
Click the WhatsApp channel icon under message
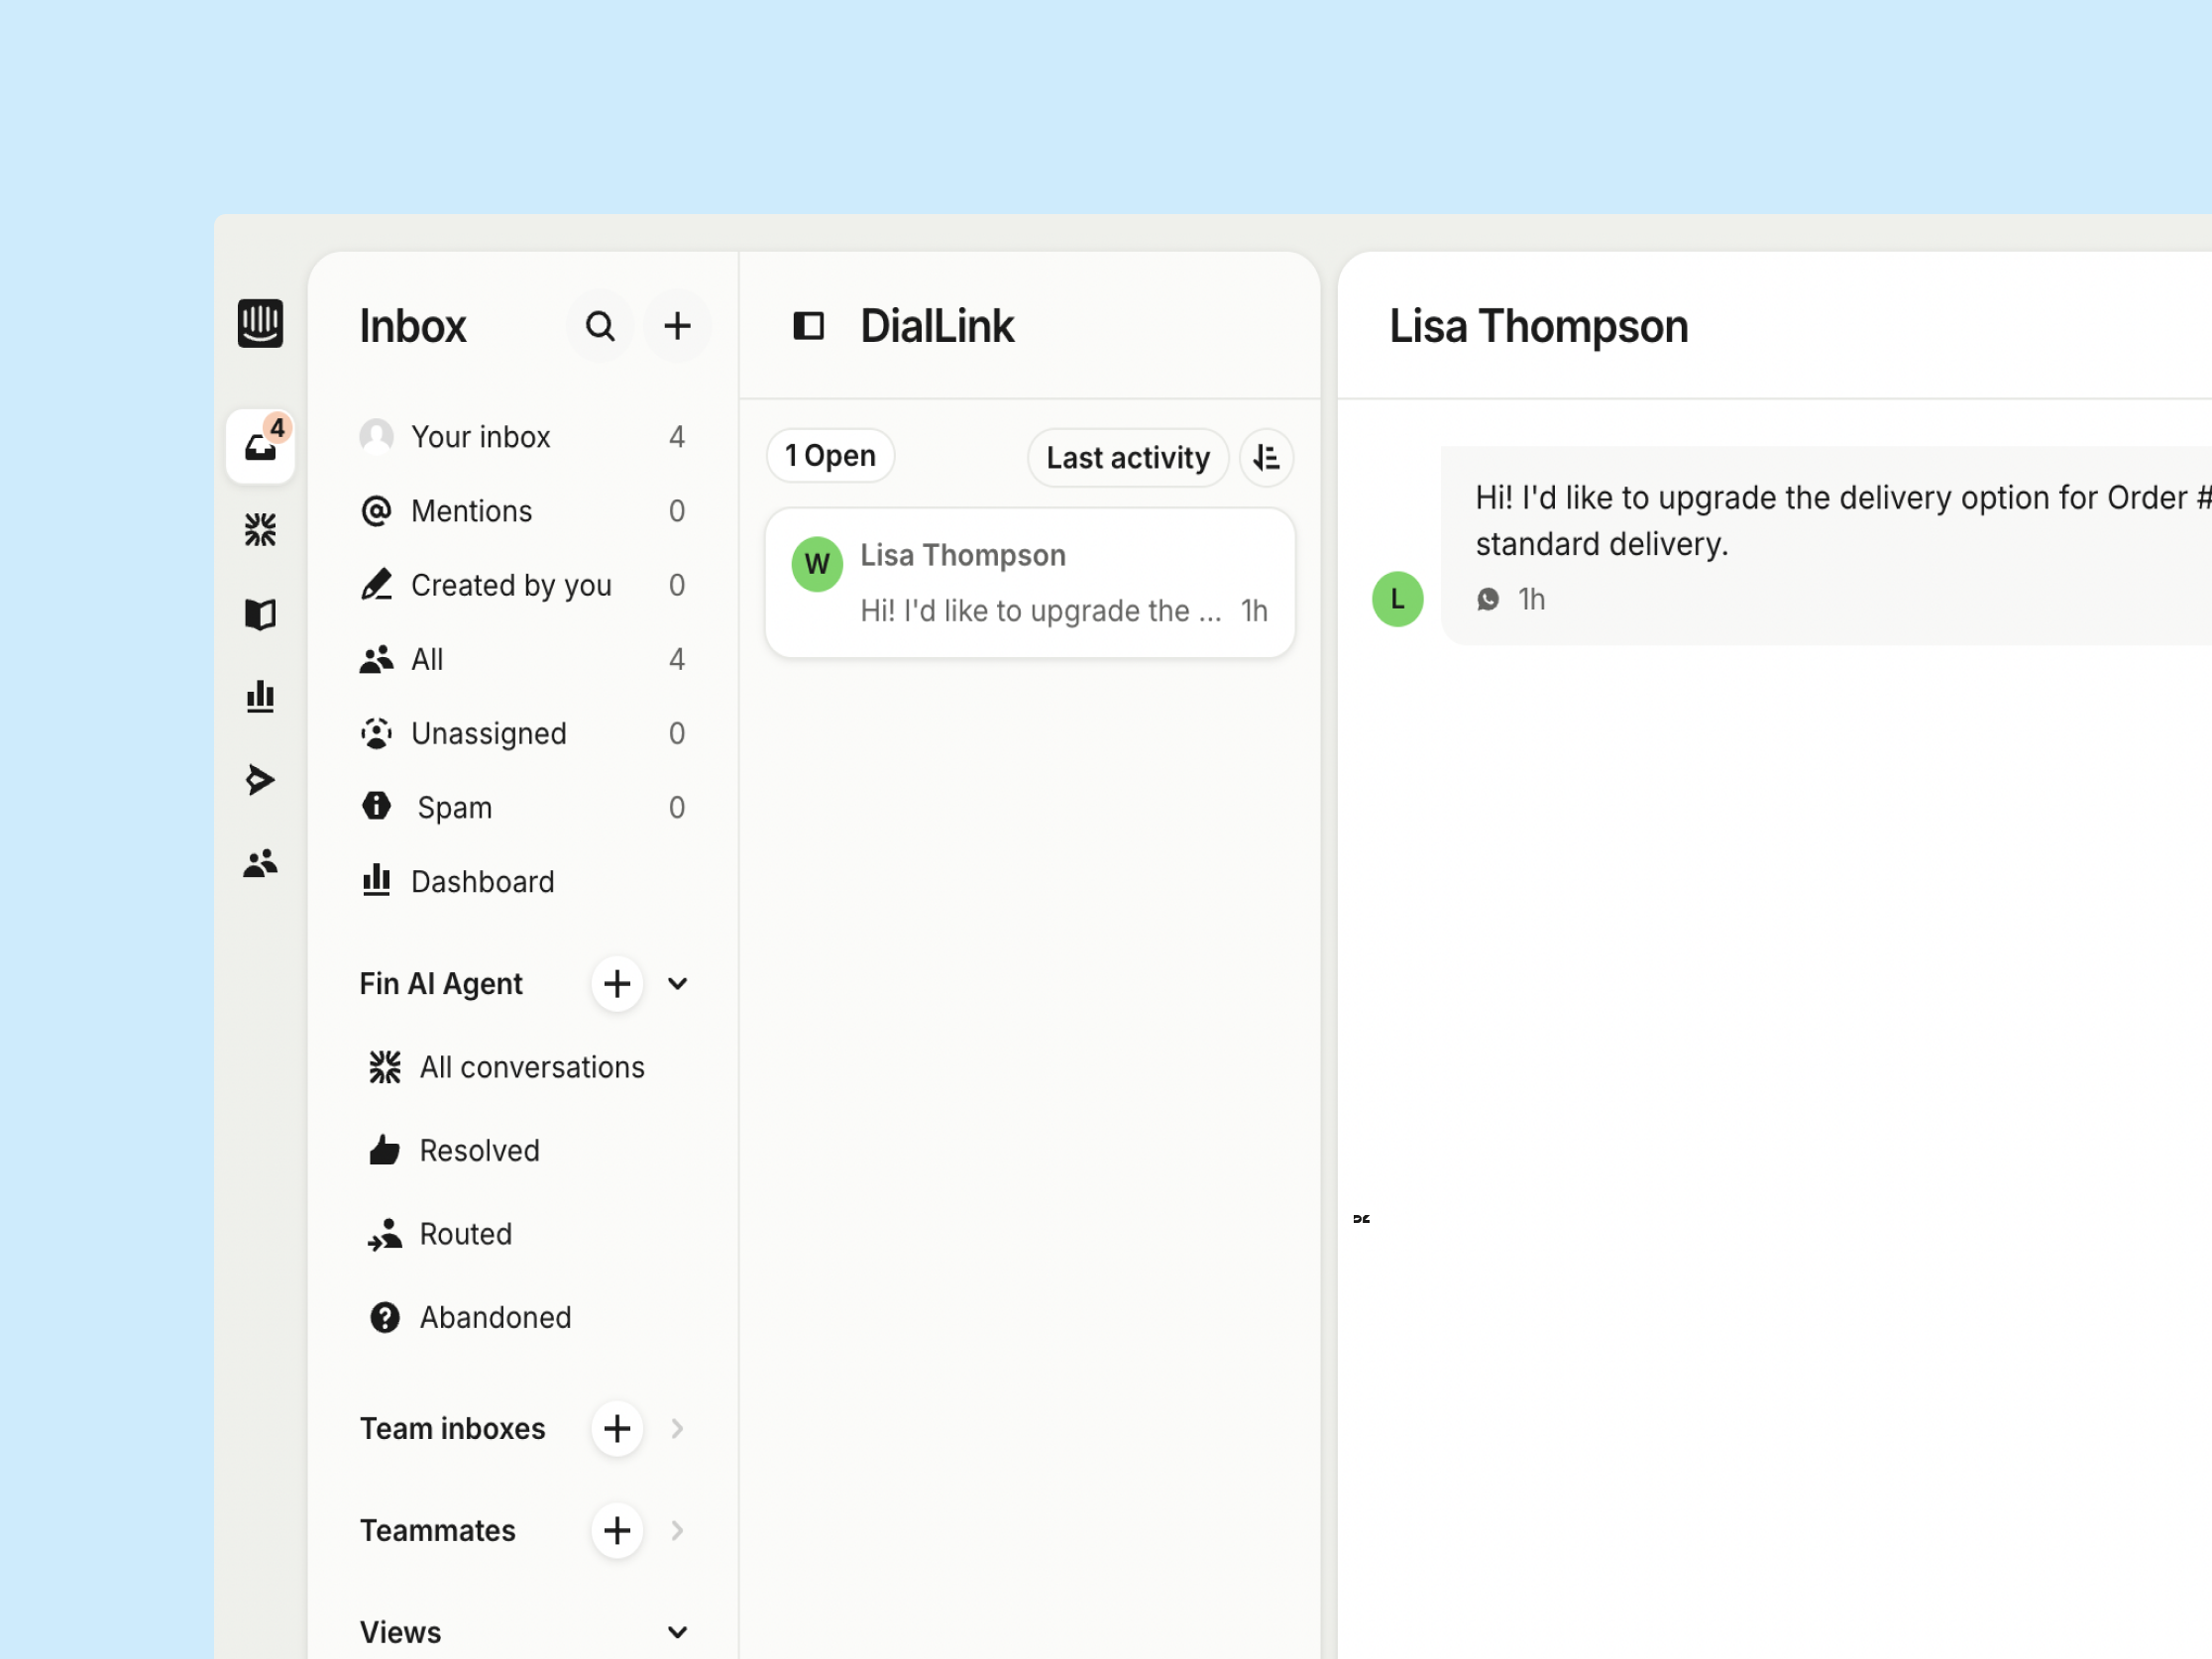pos(1488,600)
